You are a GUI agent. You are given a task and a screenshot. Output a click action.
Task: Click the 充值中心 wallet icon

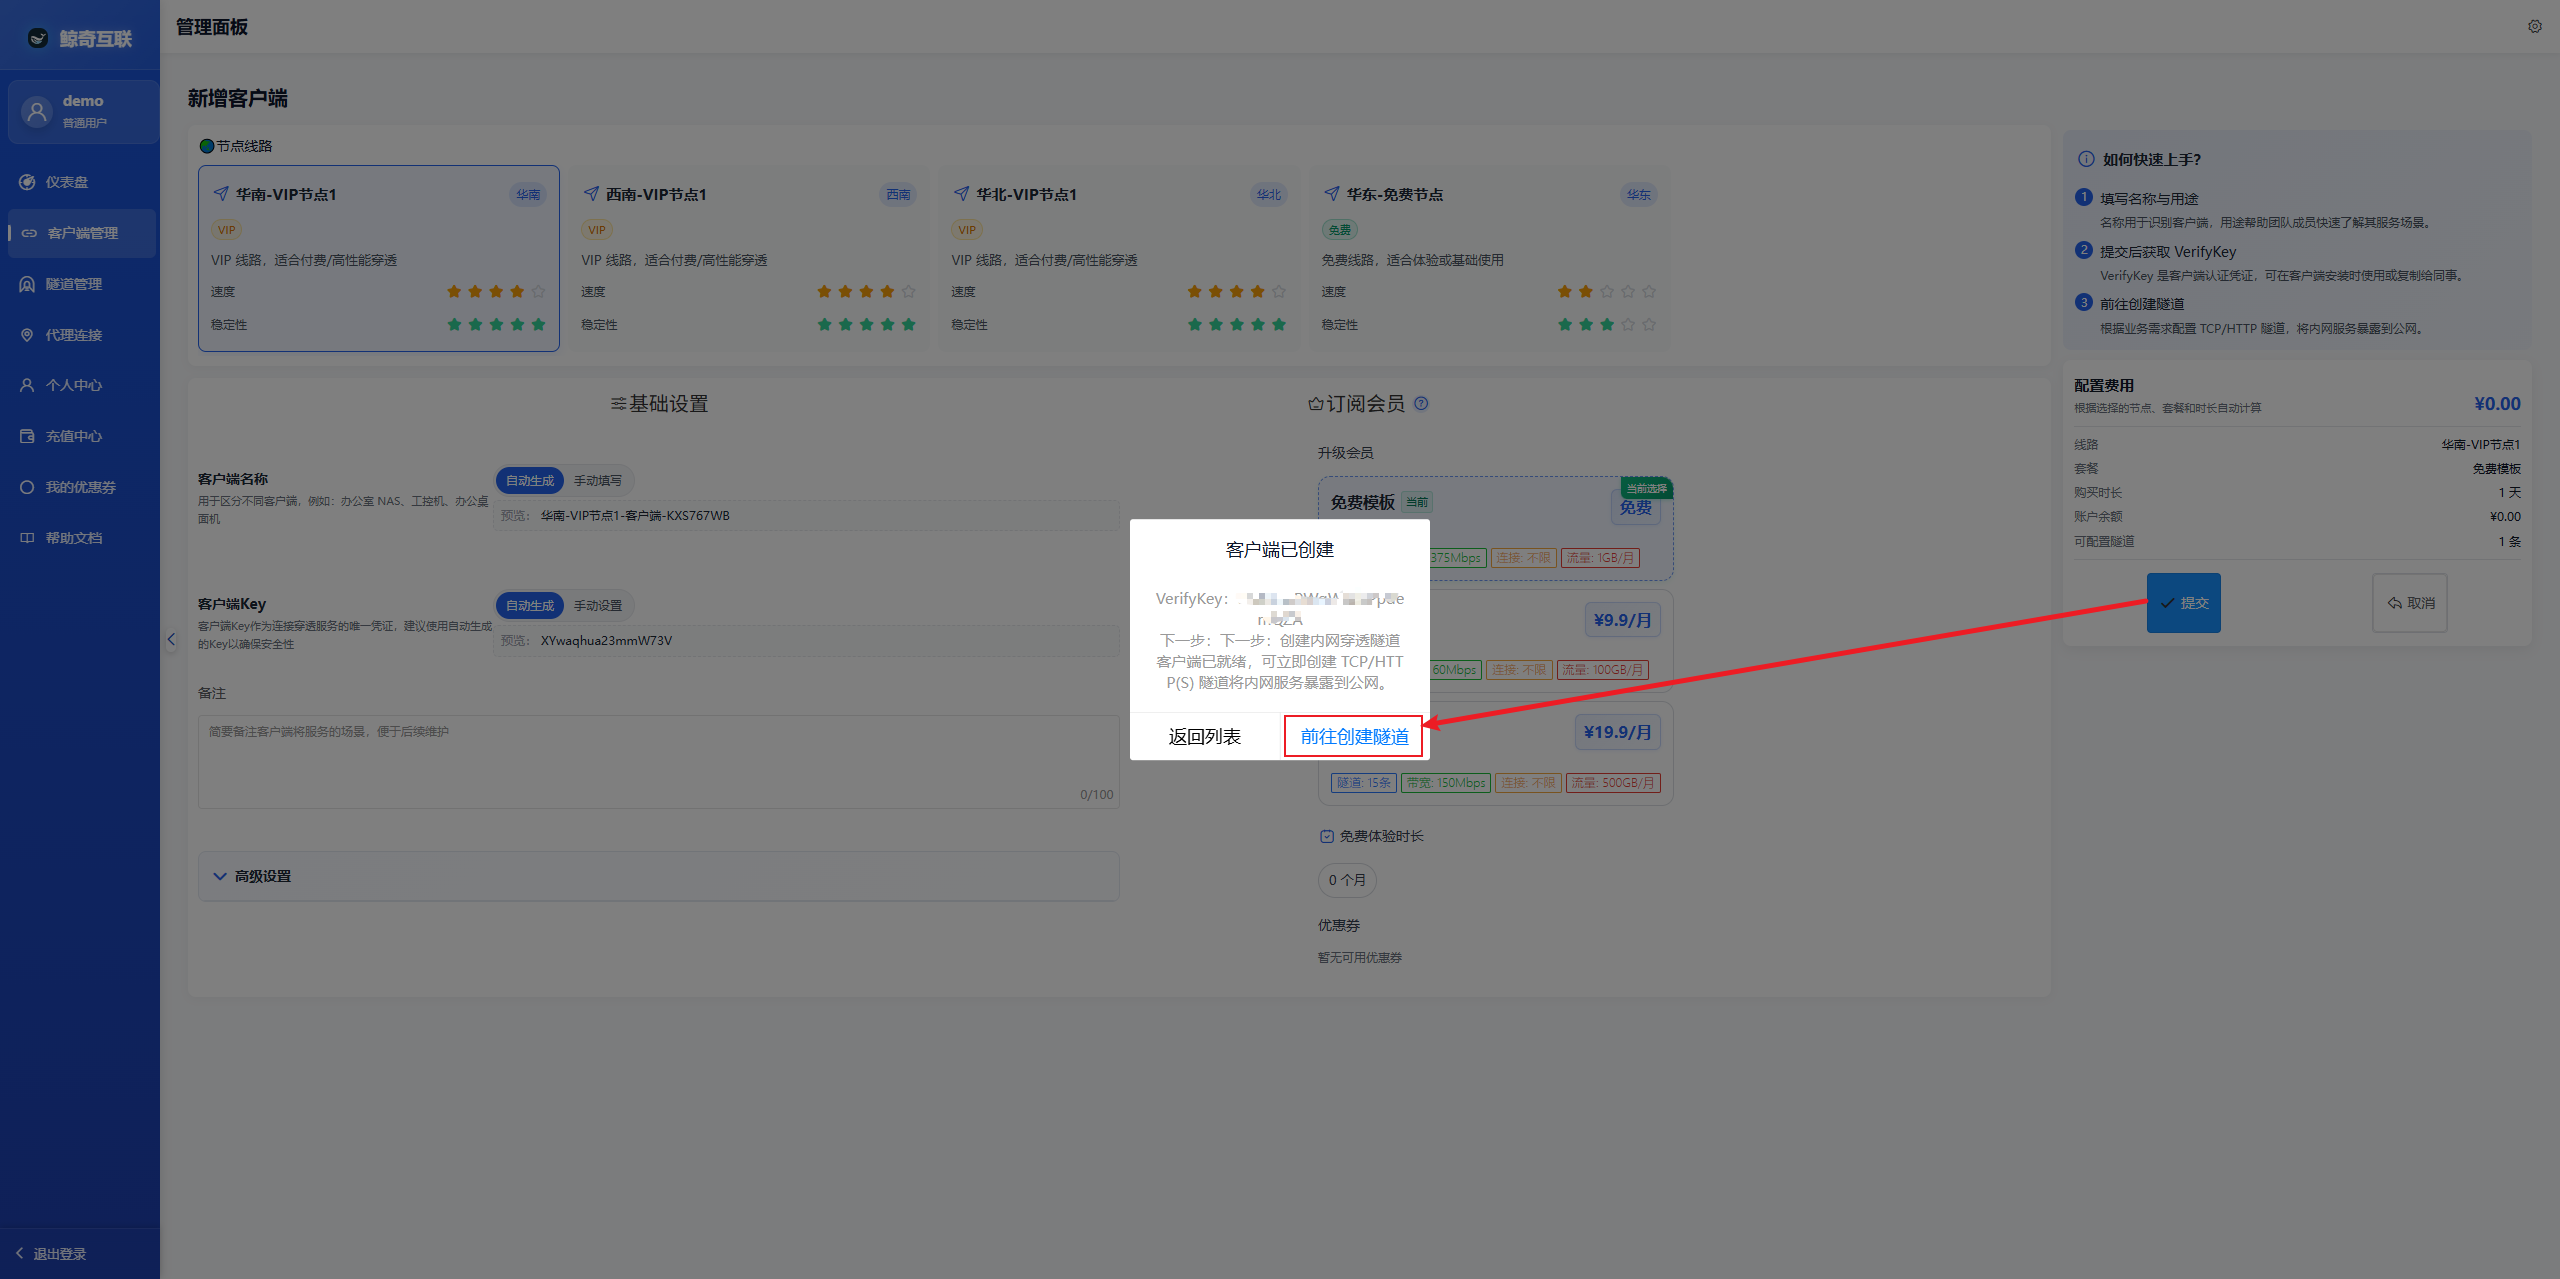27,436
